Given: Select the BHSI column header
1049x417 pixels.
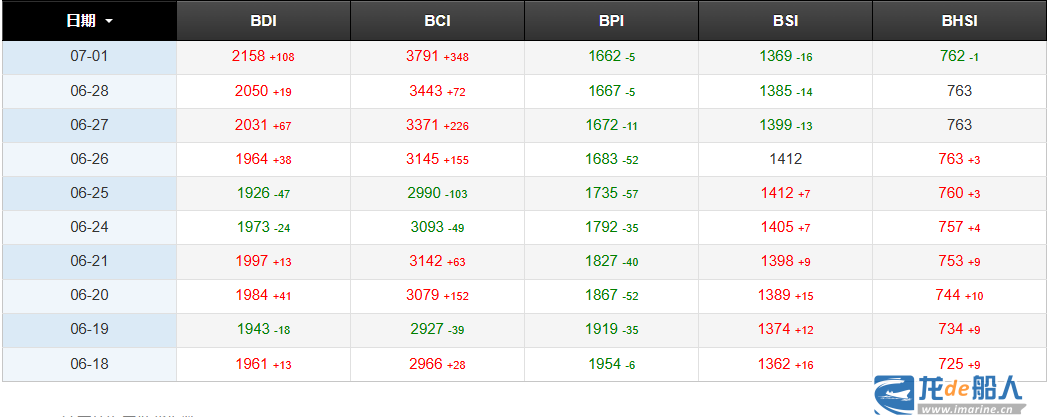Looking at the screenshot, I should pos(959,21).
